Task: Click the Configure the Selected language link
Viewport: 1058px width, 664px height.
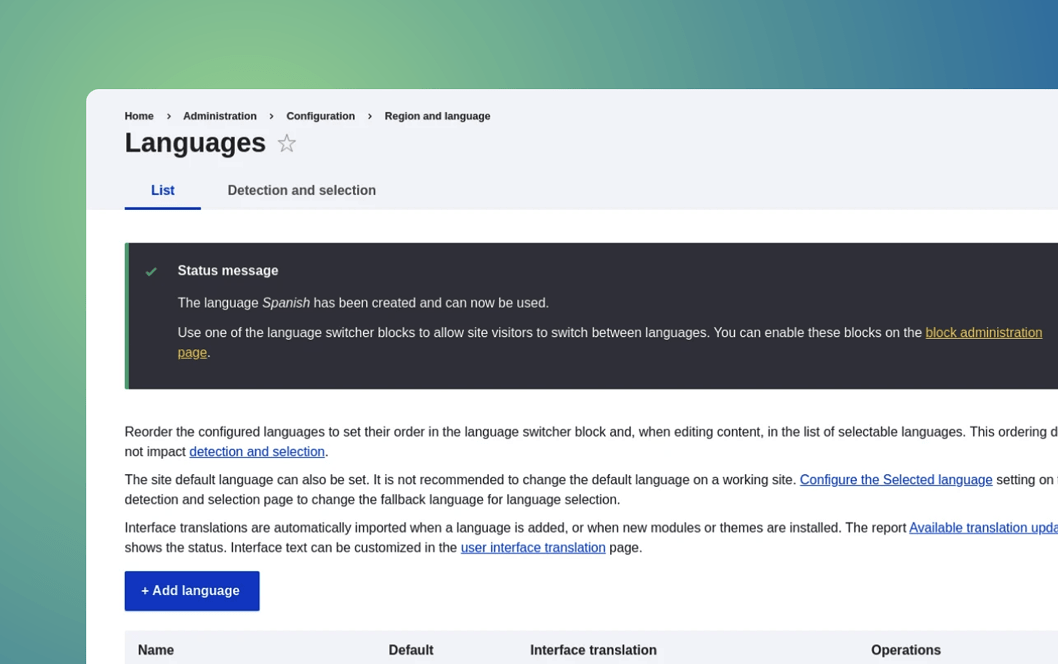Action: [x=895, y=480]
